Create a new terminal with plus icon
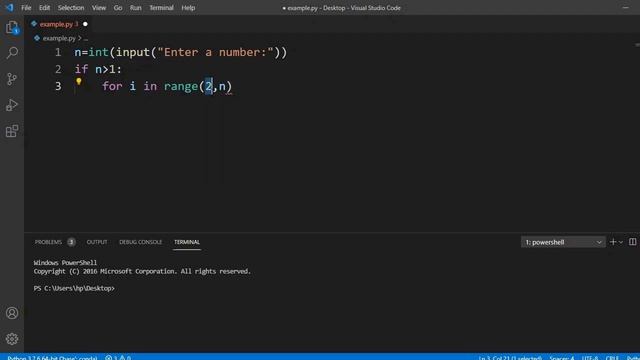 tap(612, 242)
